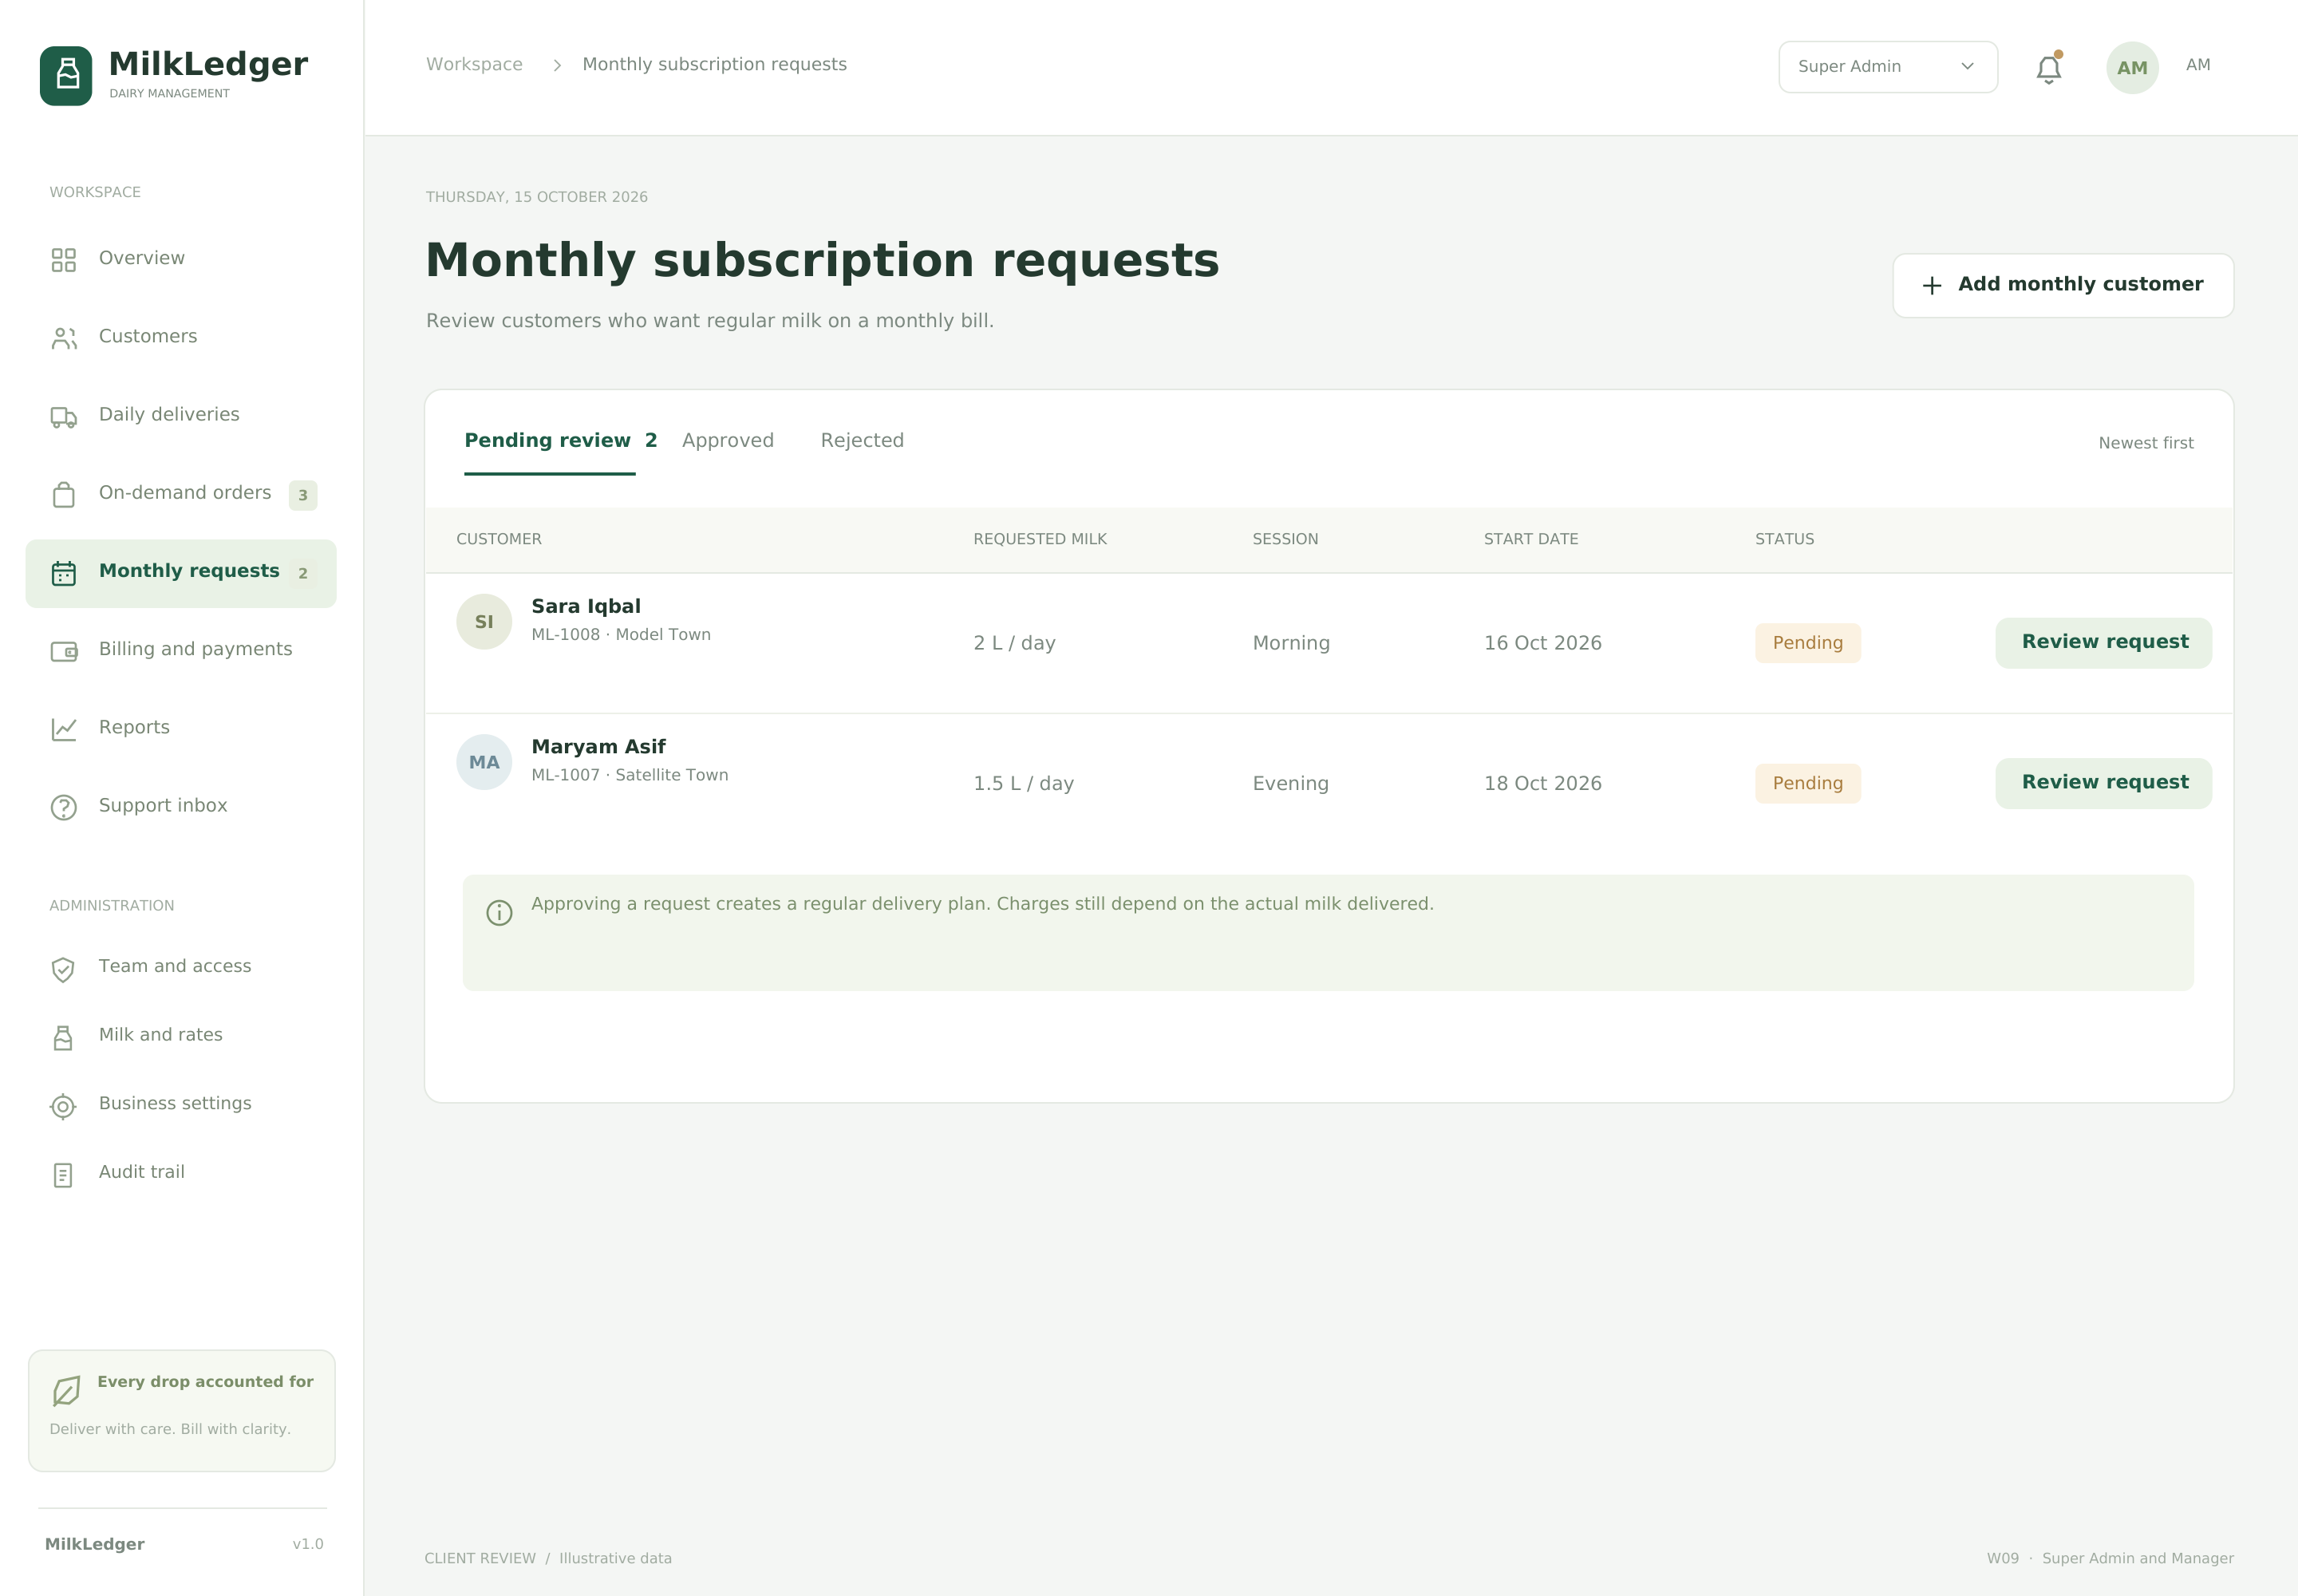Review request for Maryam Asif
Screen dimensions: 2298x1596
(2103, 783)
